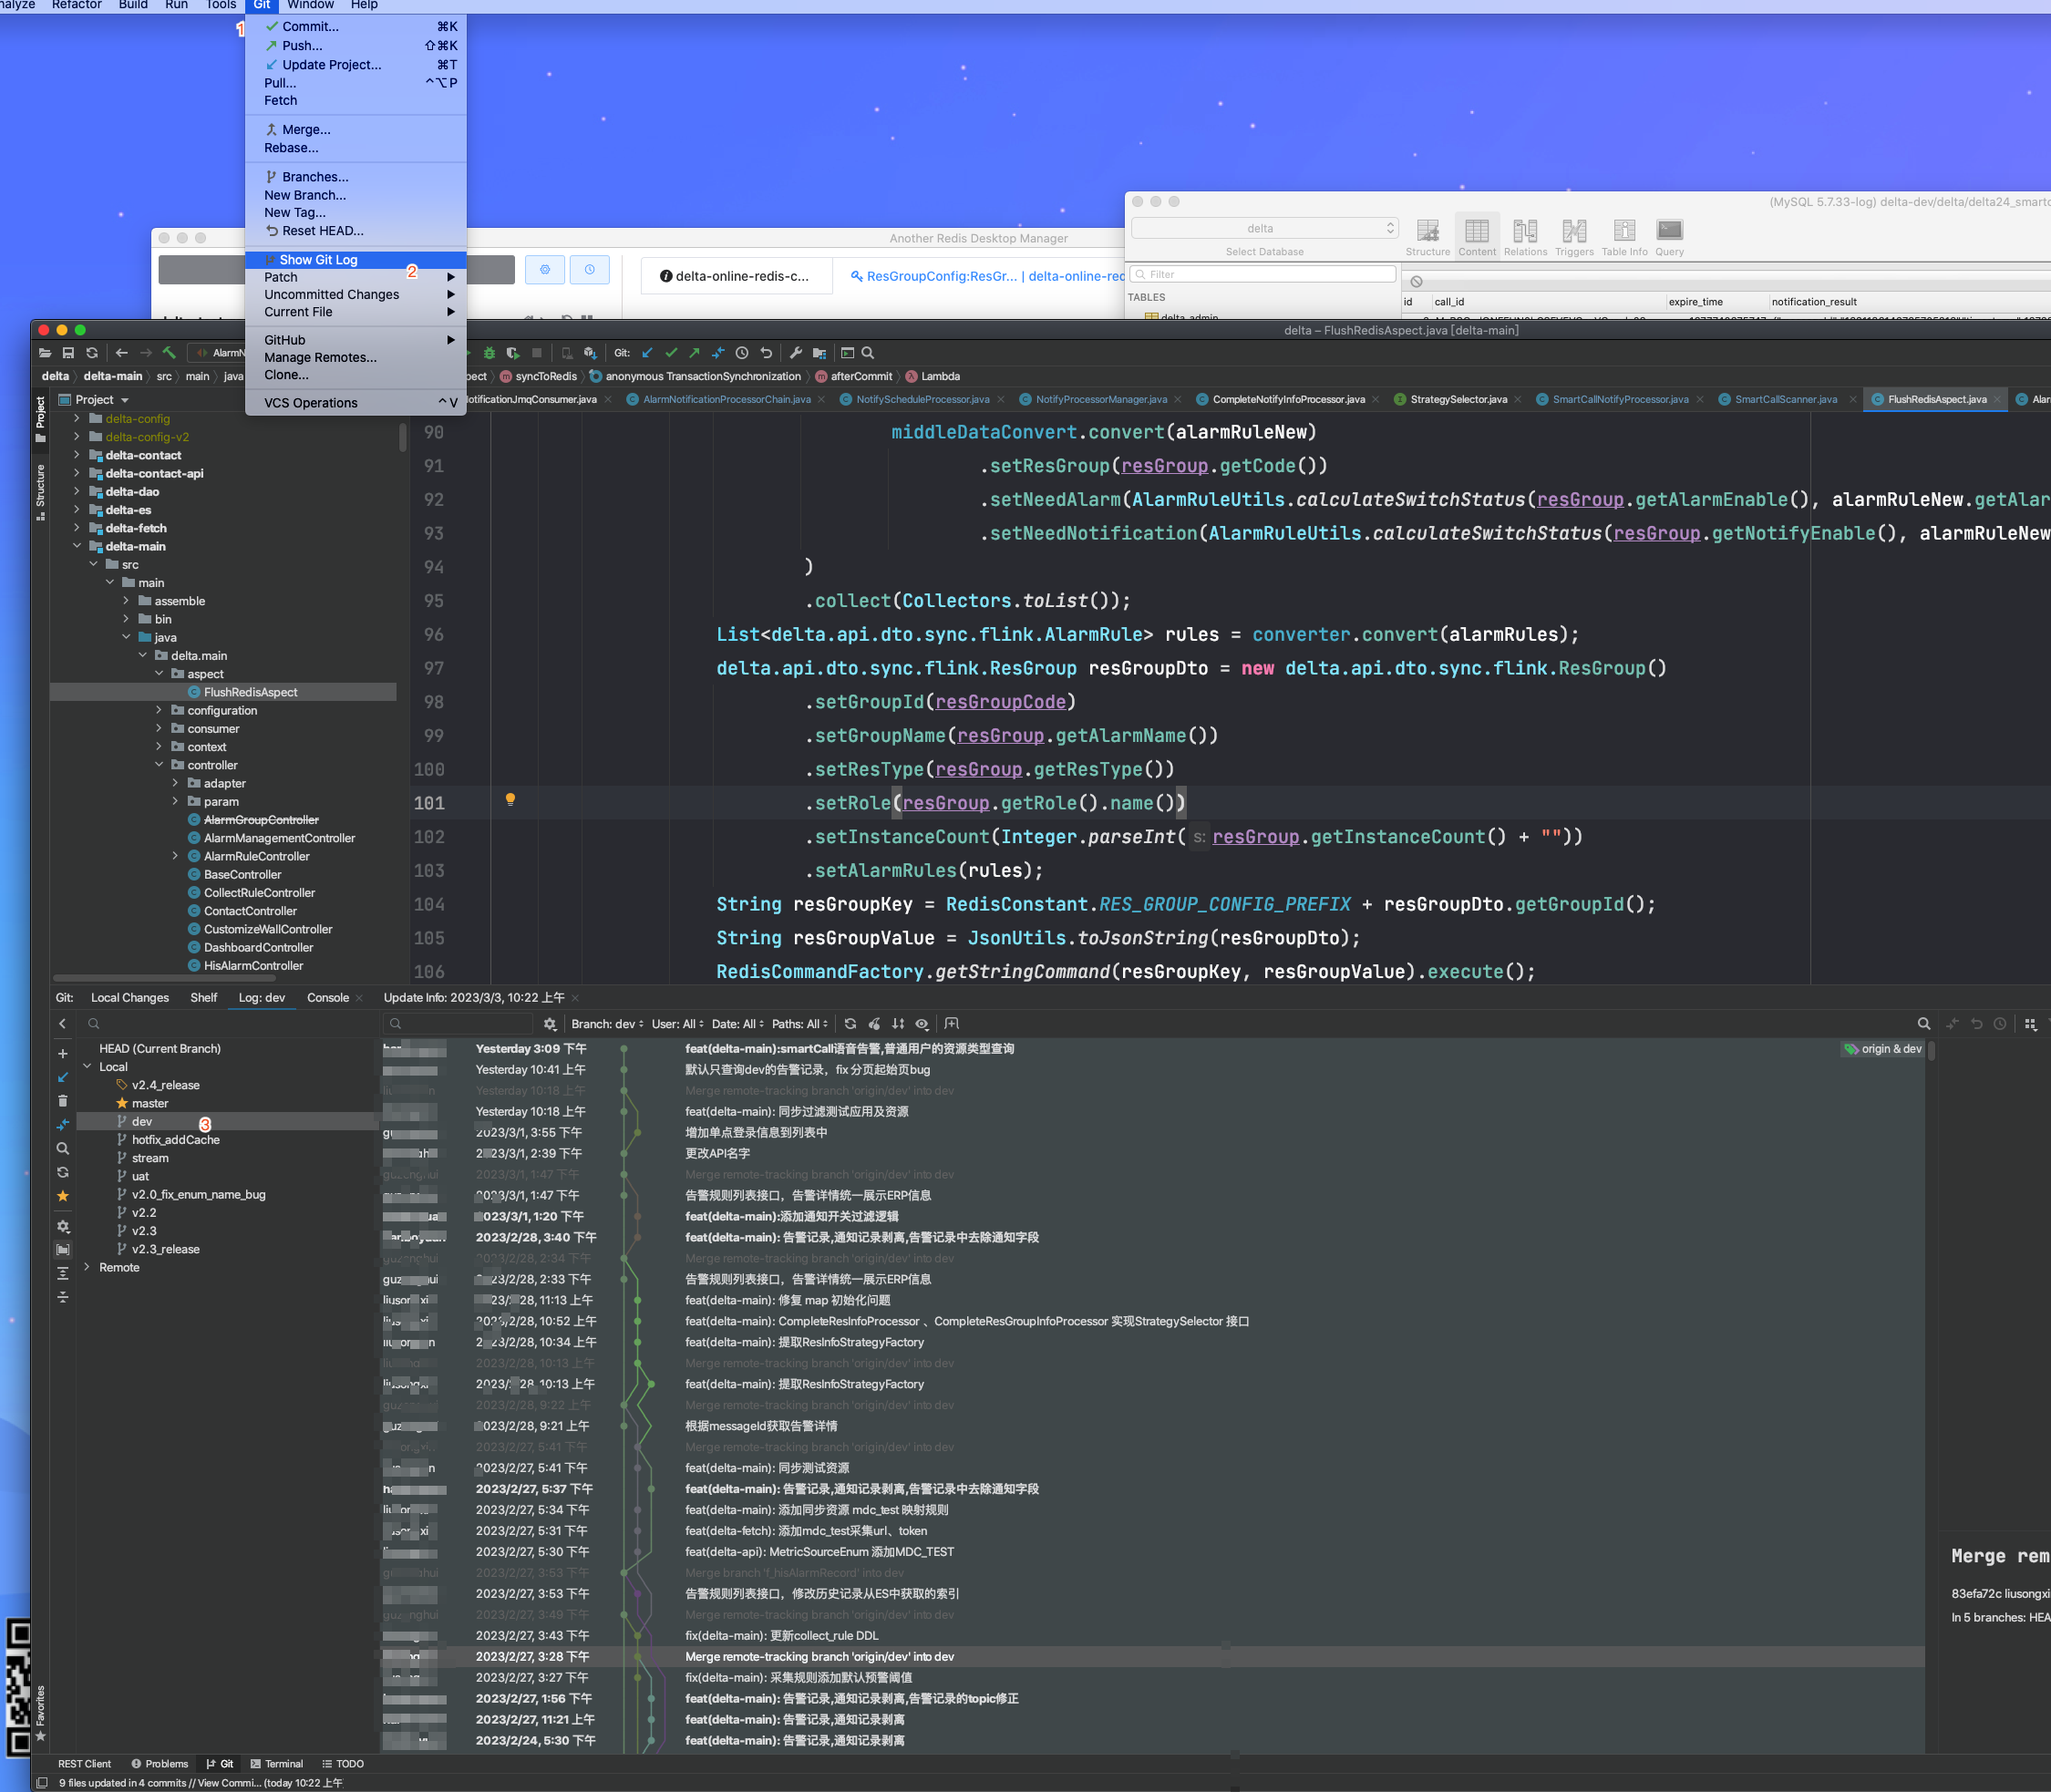The height and width of the screenshot is (1792, 2051).
Task: Click the build hammer icon
Action: pos(169,353)
